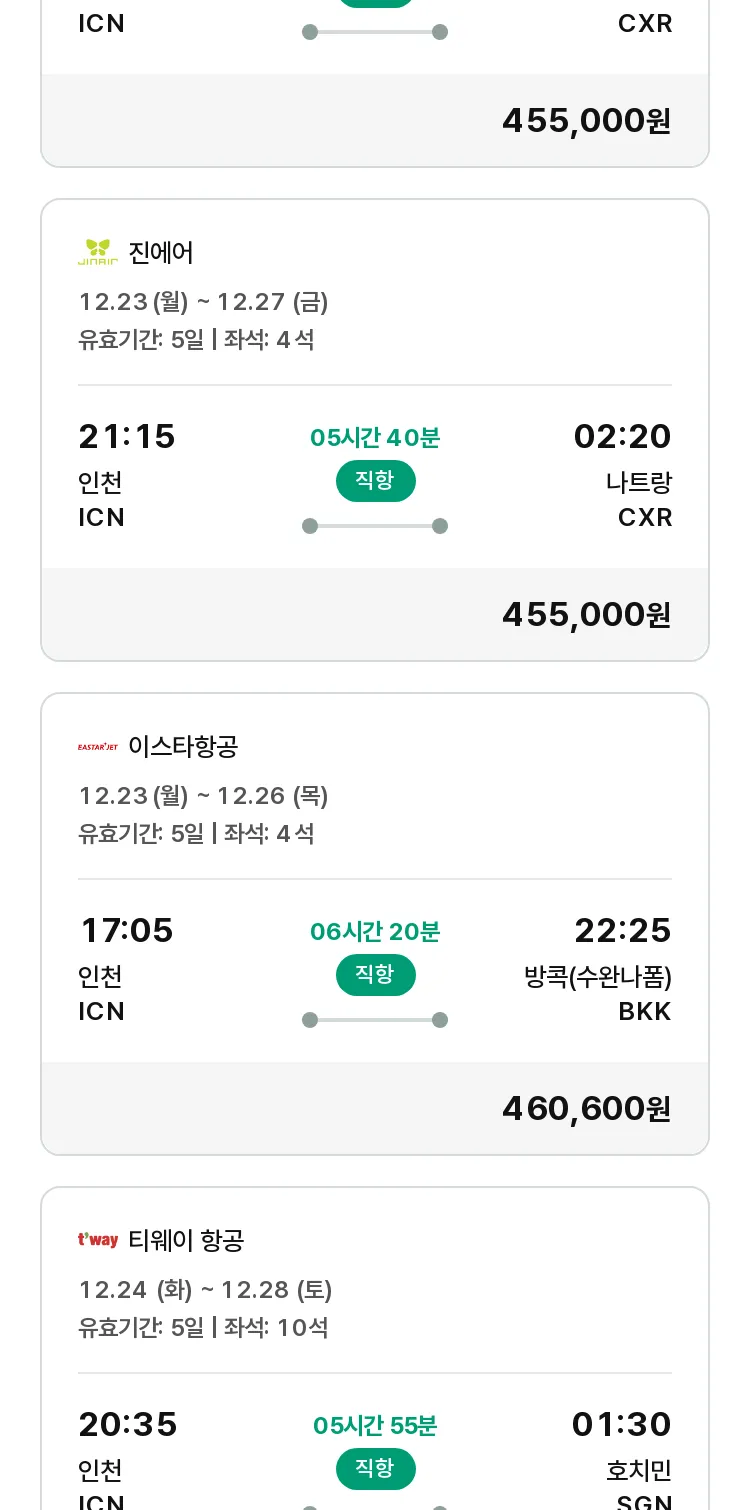This screenshot has width=750, height=1510.
Task: Tap the 직항 badge on Eastar Jet flight
Action: pos(375,975)
